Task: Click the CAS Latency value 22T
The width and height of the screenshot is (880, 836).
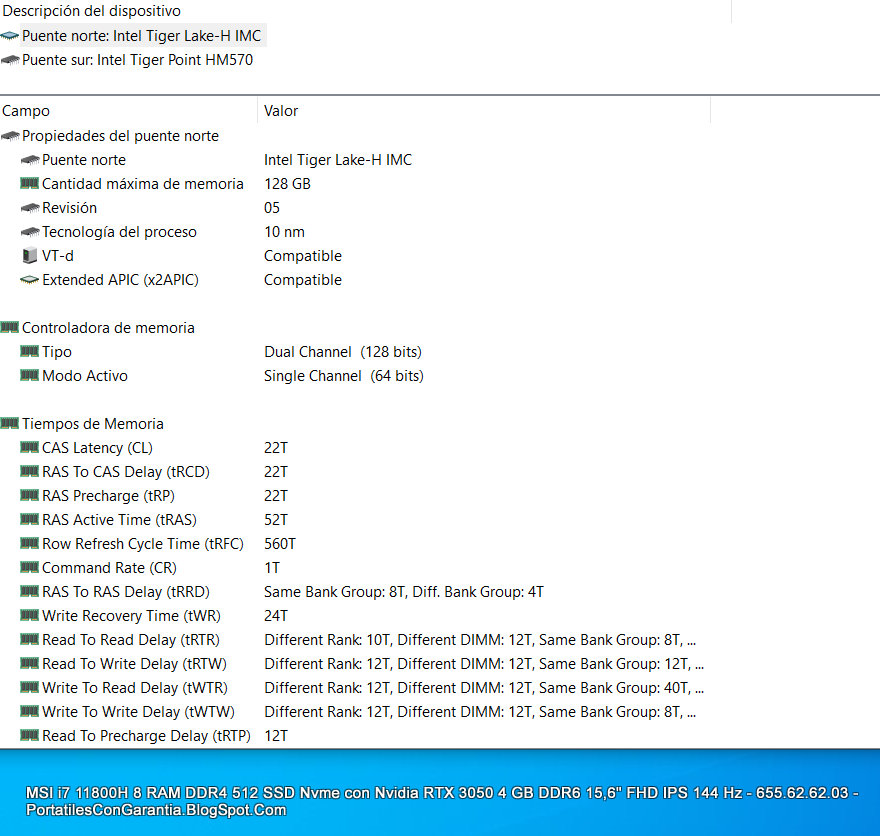Action: point(276,448)
